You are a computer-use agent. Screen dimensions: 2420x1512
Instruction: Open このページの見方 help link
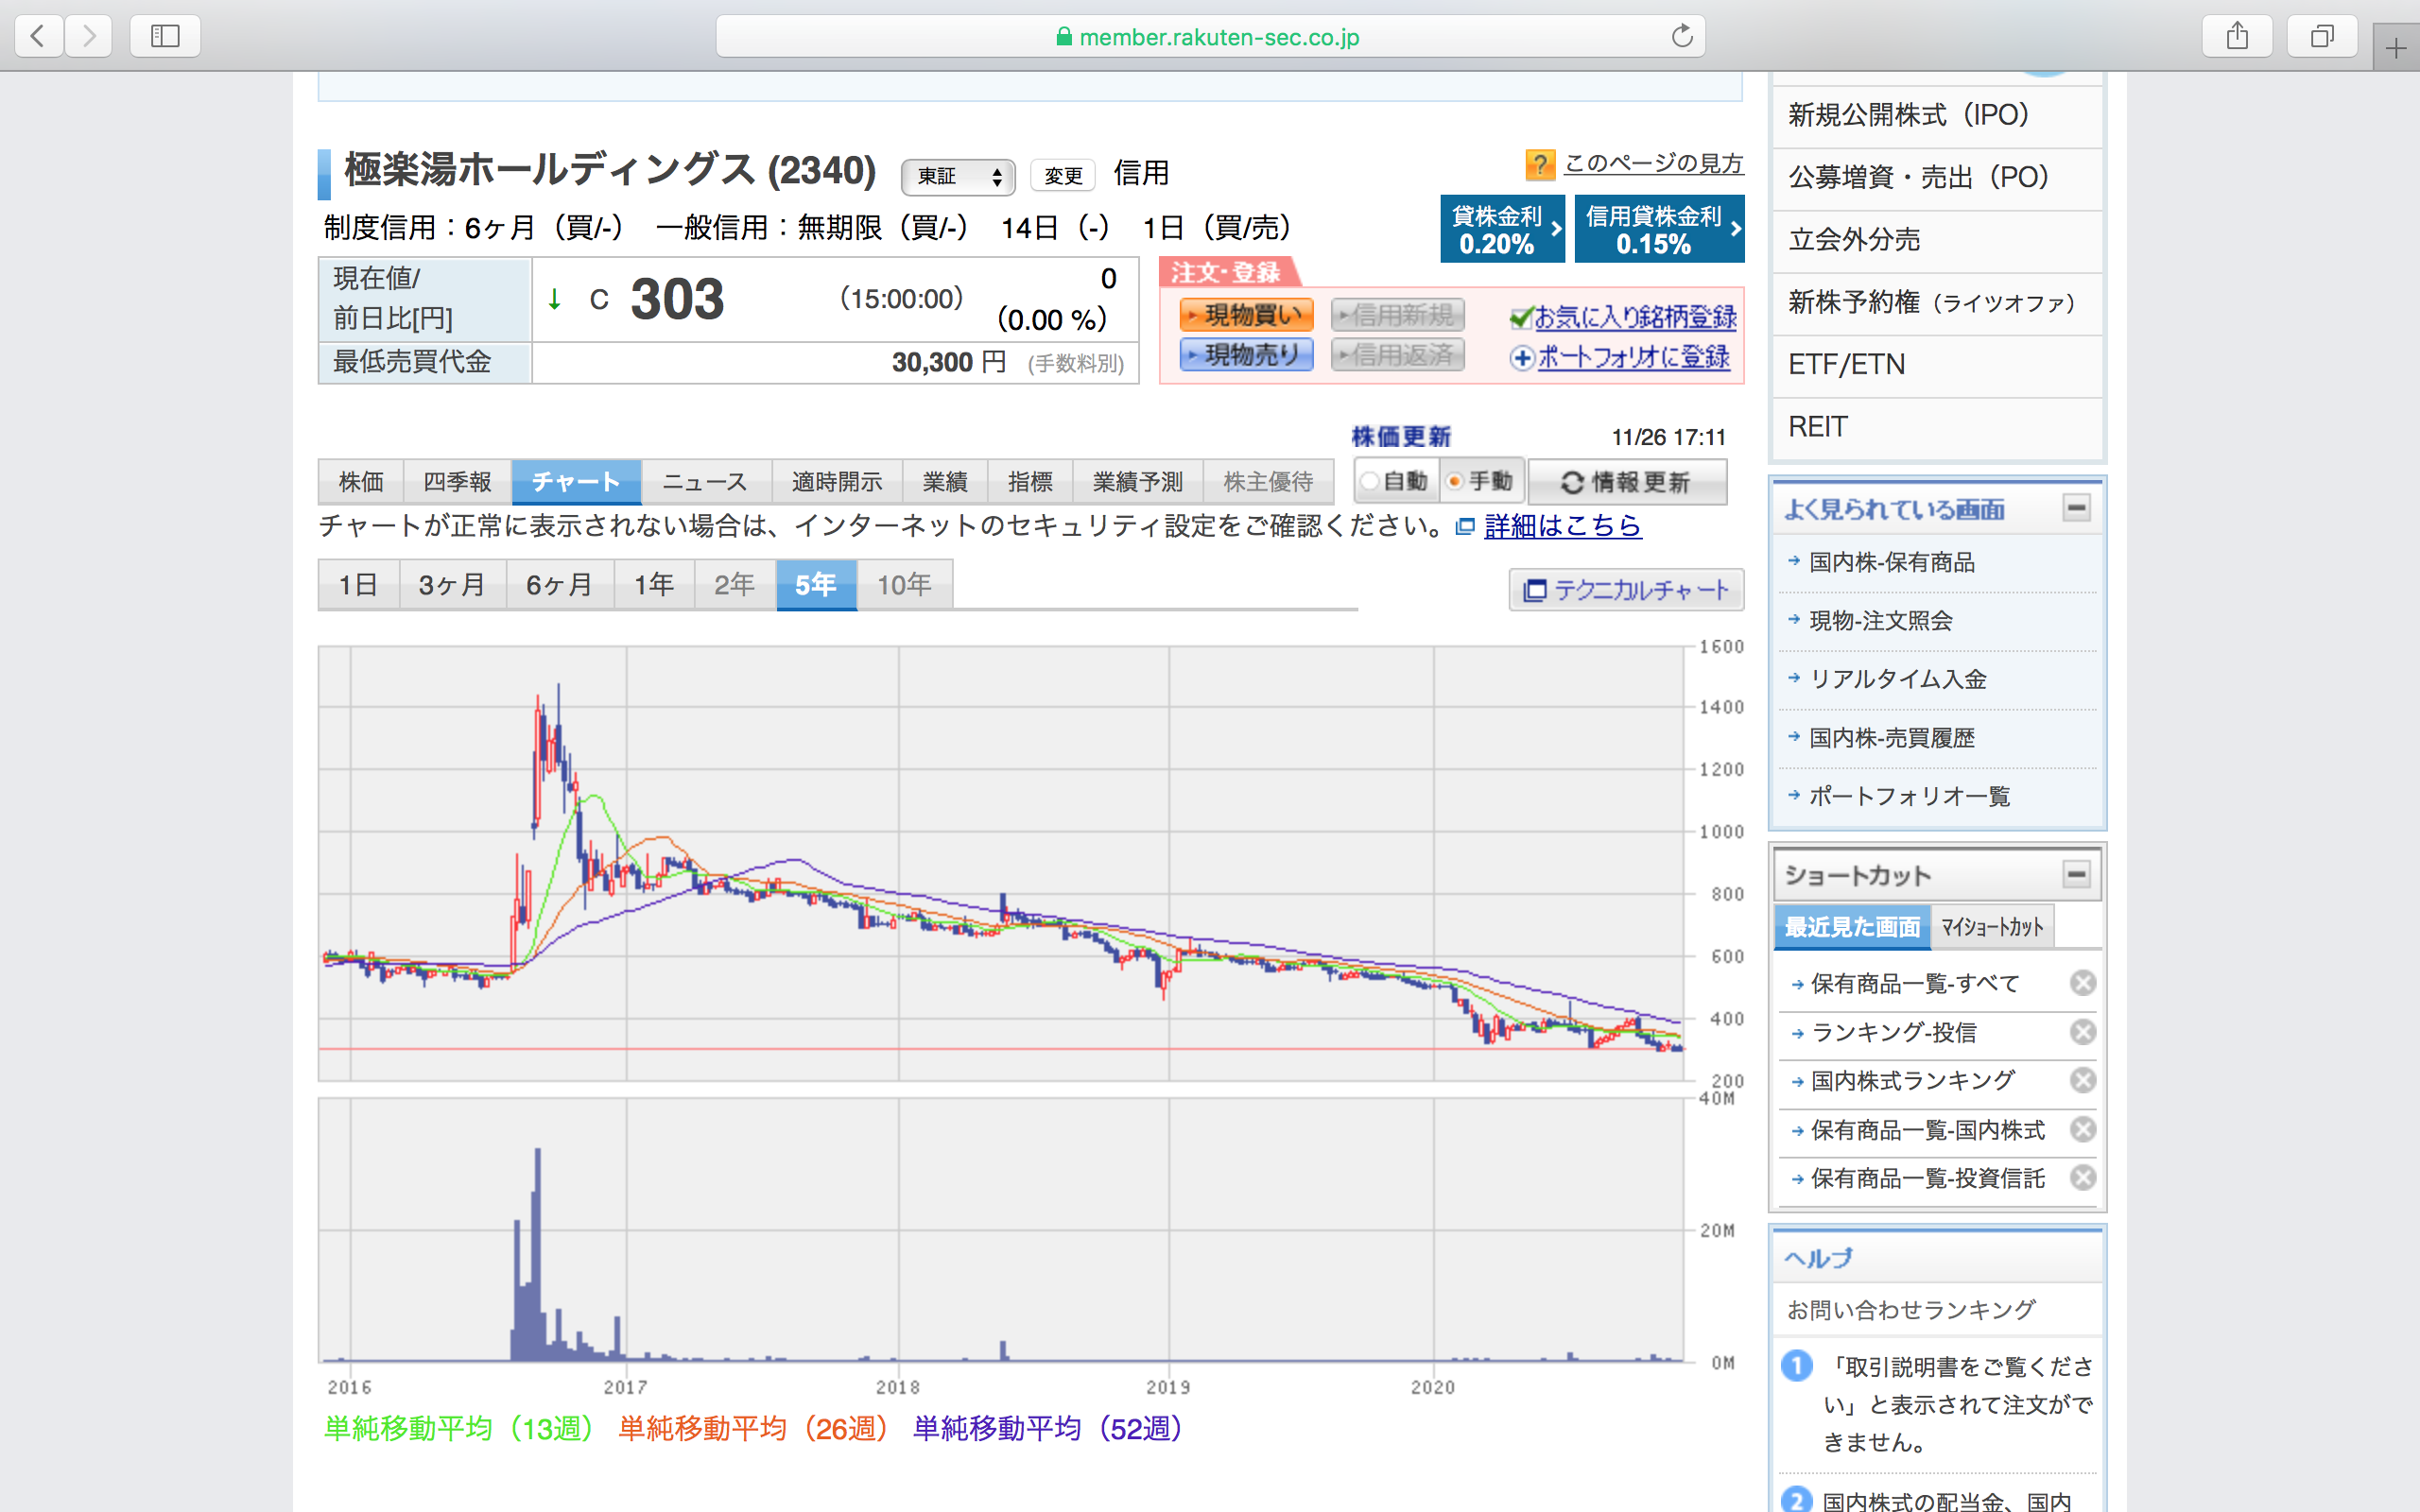[x=1654, y=163]
